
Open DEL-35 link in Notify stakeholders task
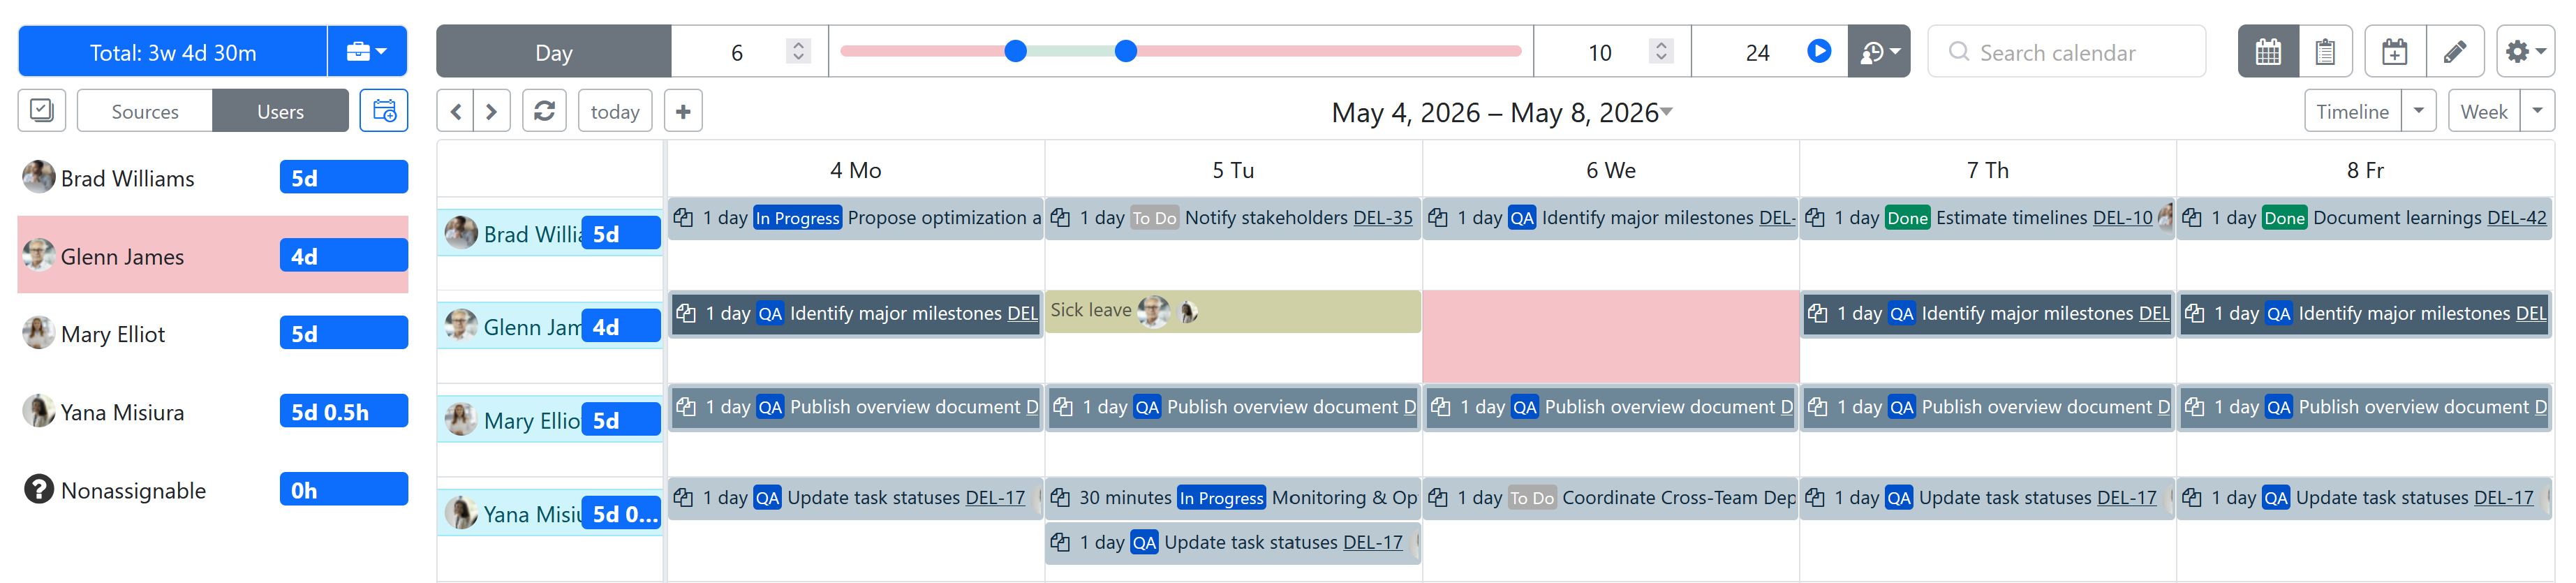pyautogui.click(x=1382, y=217)
